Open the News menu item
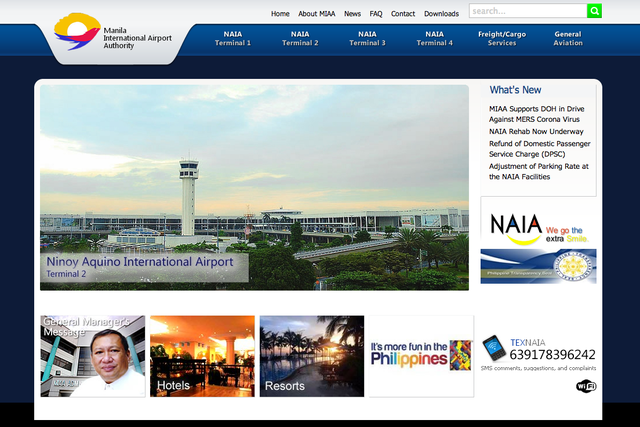Image resolution: width=640 pixels, height=427 pixels. [x=352, y=13]
